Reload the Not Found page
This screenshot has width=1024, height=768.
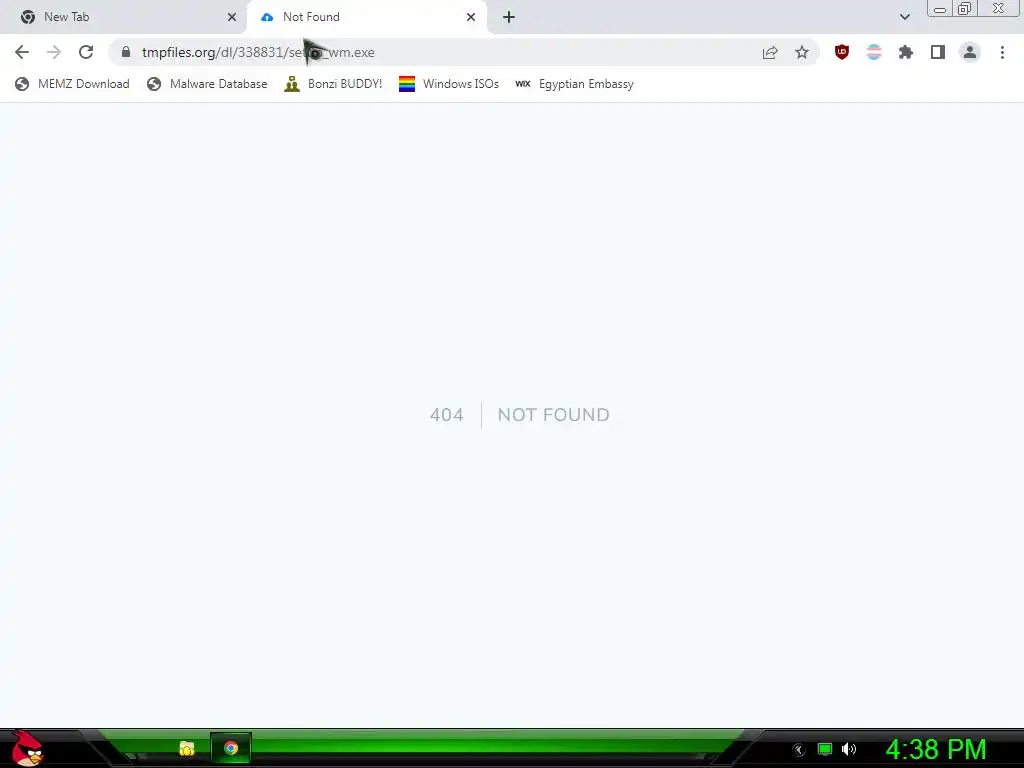[x=86, y=52]
